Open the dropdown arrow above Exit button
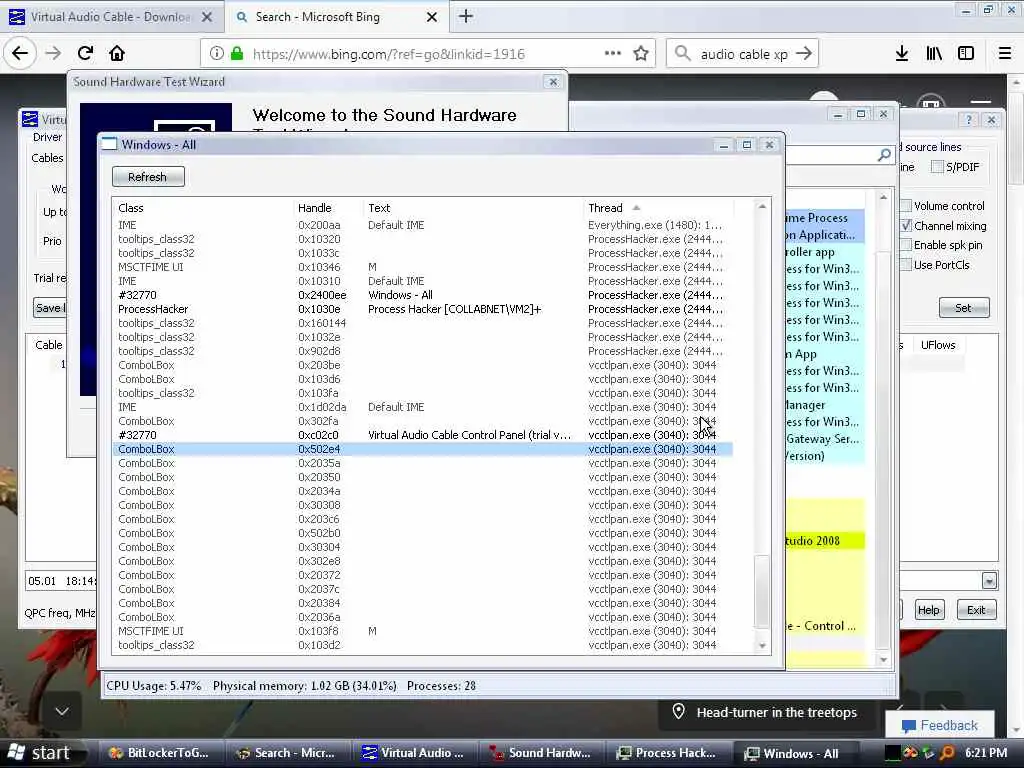The width and height of the screenshot is (1024, 768). (989, 580)
